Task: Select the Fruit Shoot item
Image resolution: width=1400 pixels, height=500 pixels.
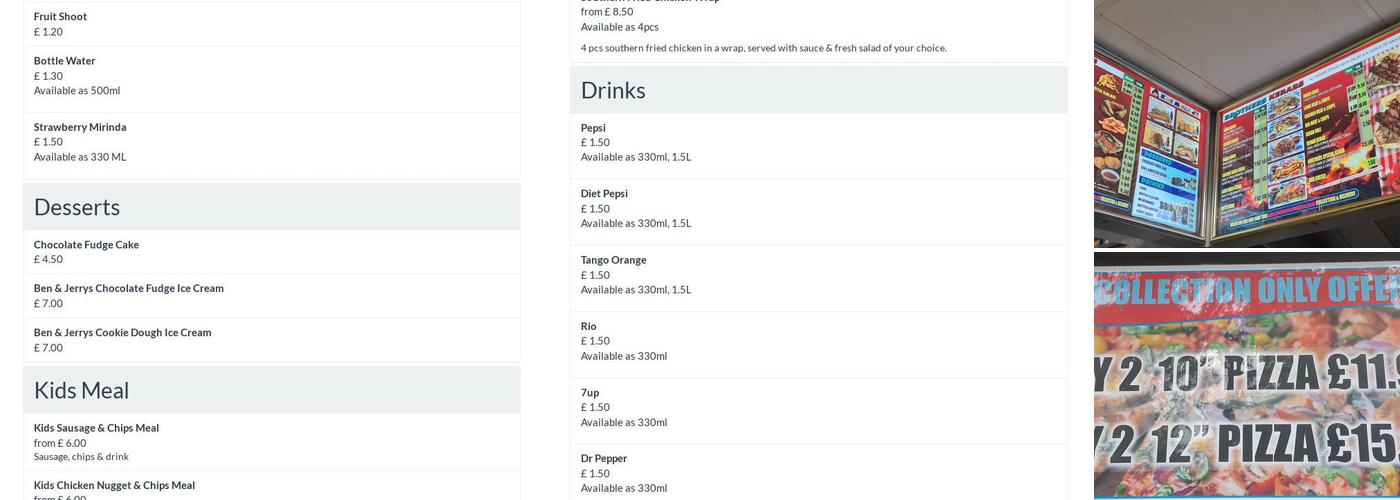Action: click(x=271, y=24)
